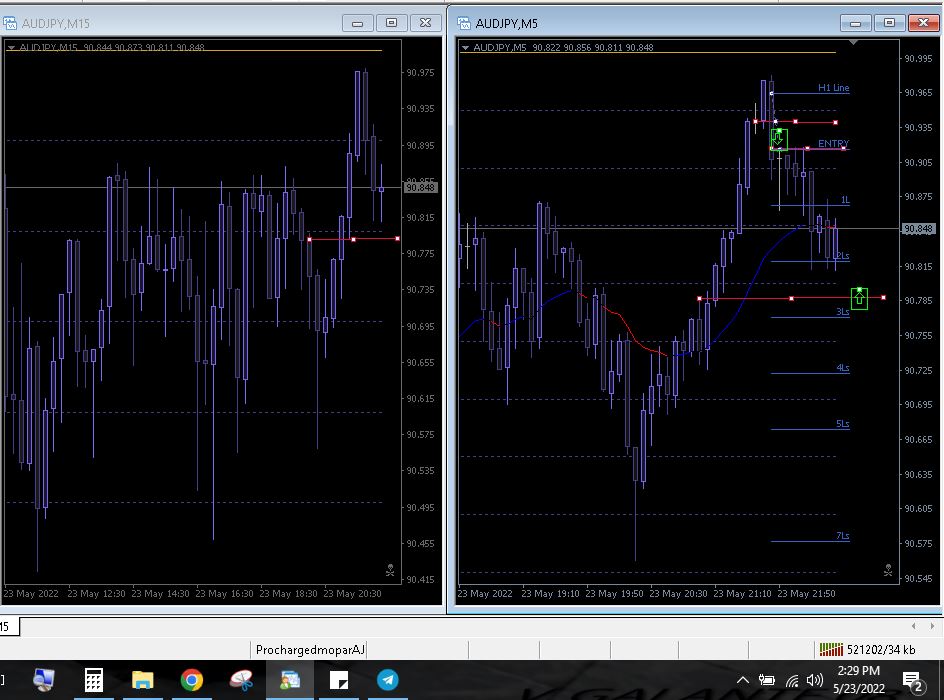This screenshot has width=944, height=700.
Task: Click the AUDJPY,M5 window title chart icon
Action: pos(464,23)
